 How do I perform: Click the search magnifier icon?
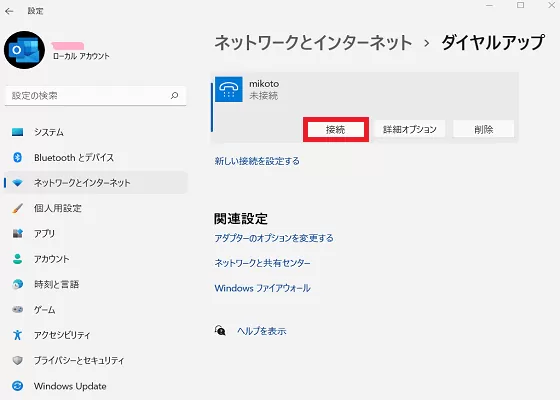(x=174, y=95)
